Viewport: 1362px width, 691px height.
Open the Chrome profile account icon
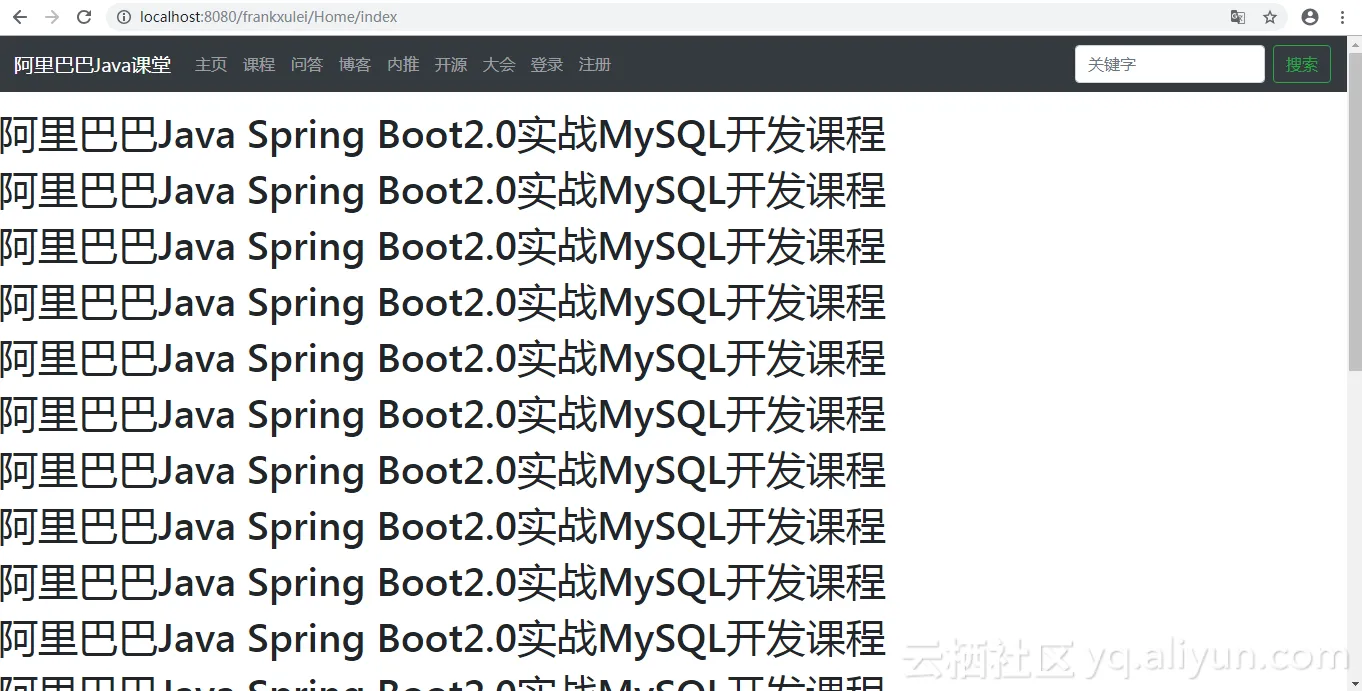1310,17
